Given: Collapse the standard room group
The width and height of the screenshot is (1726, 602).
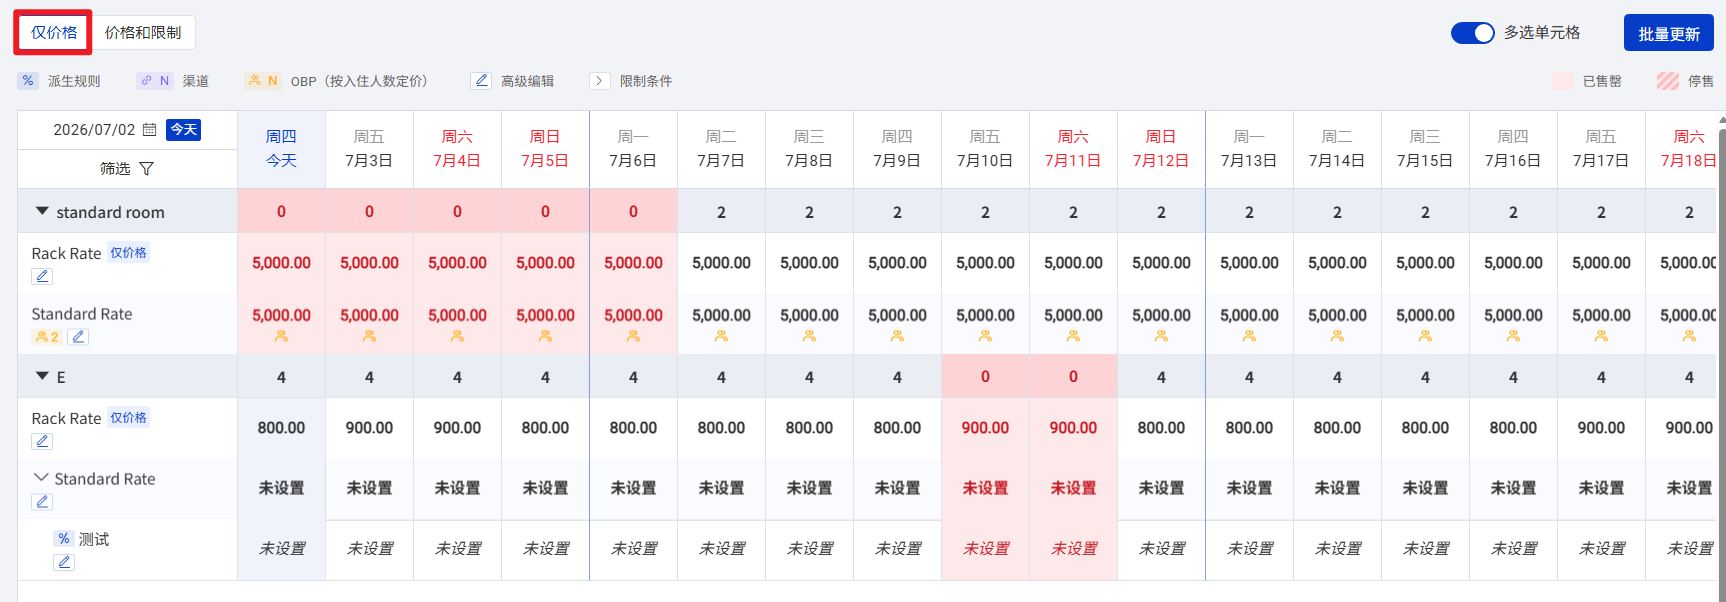Looking at the screenshot, I should point(42,212).
